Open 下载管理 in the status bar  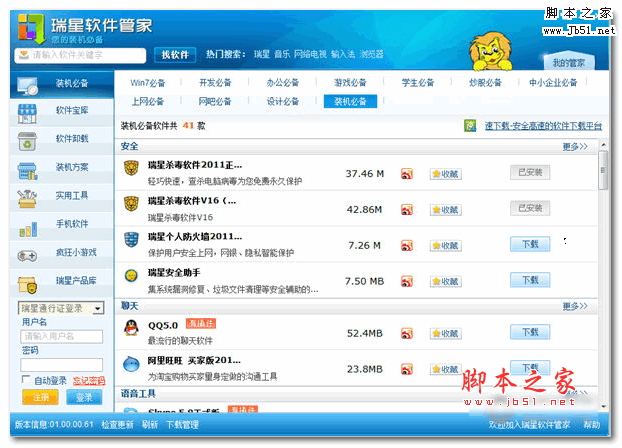(182, 425)
